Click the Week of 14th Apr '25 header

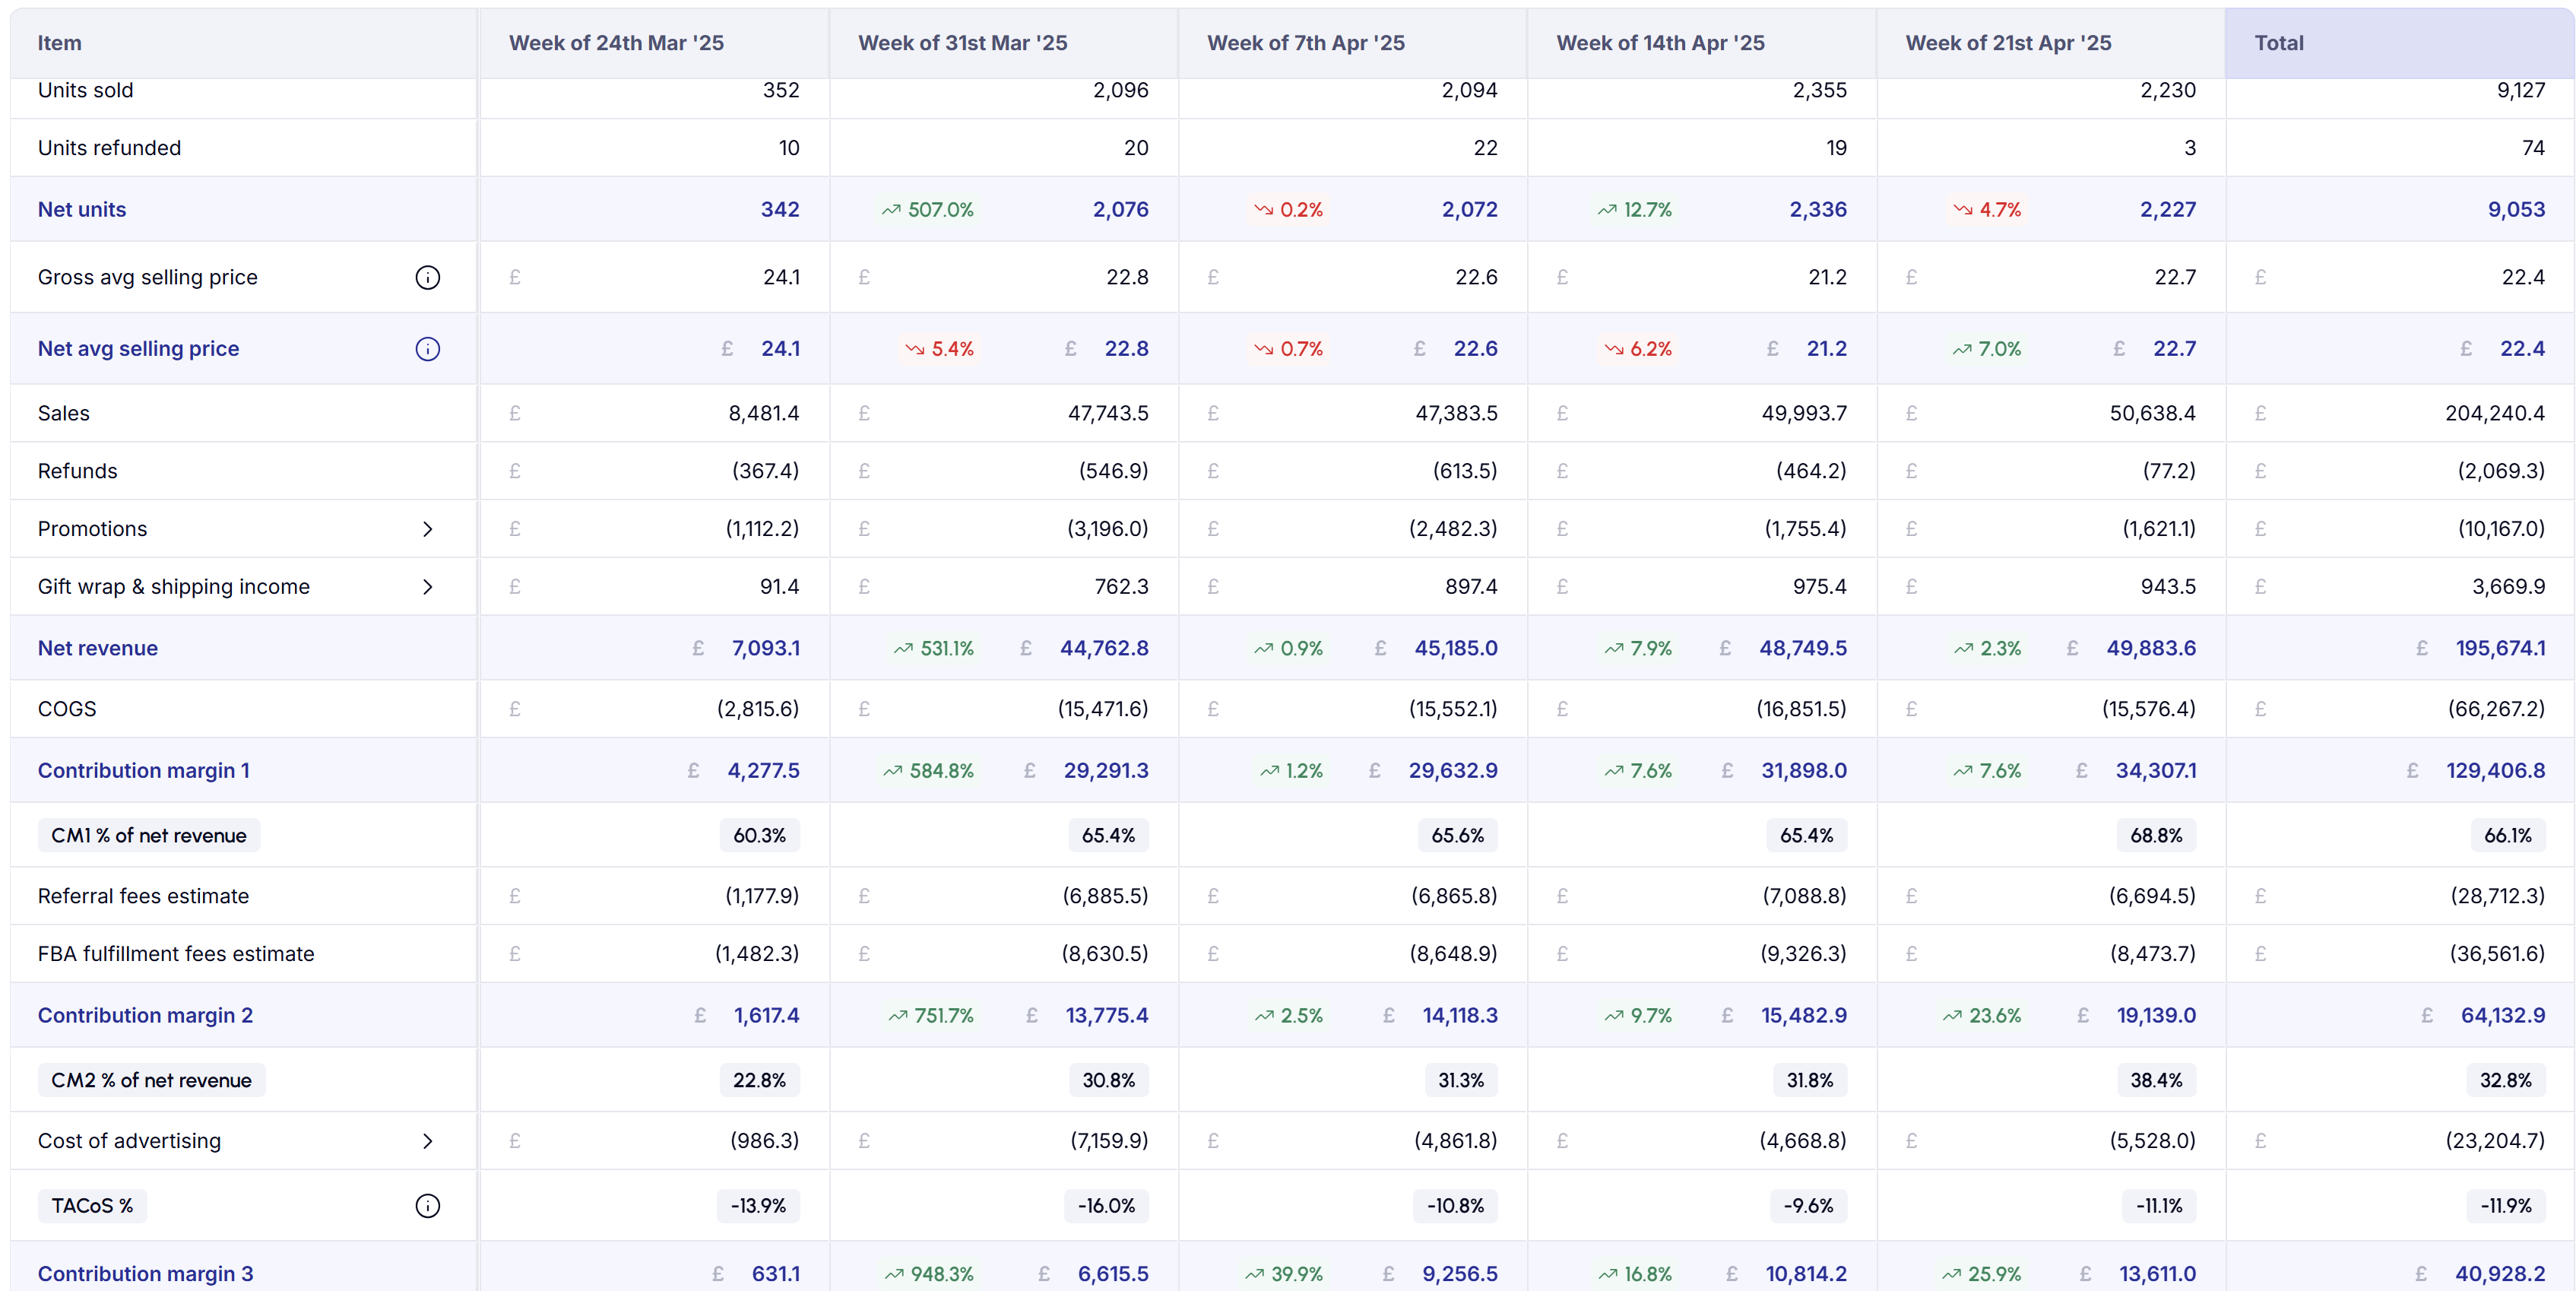(1660, 43)
